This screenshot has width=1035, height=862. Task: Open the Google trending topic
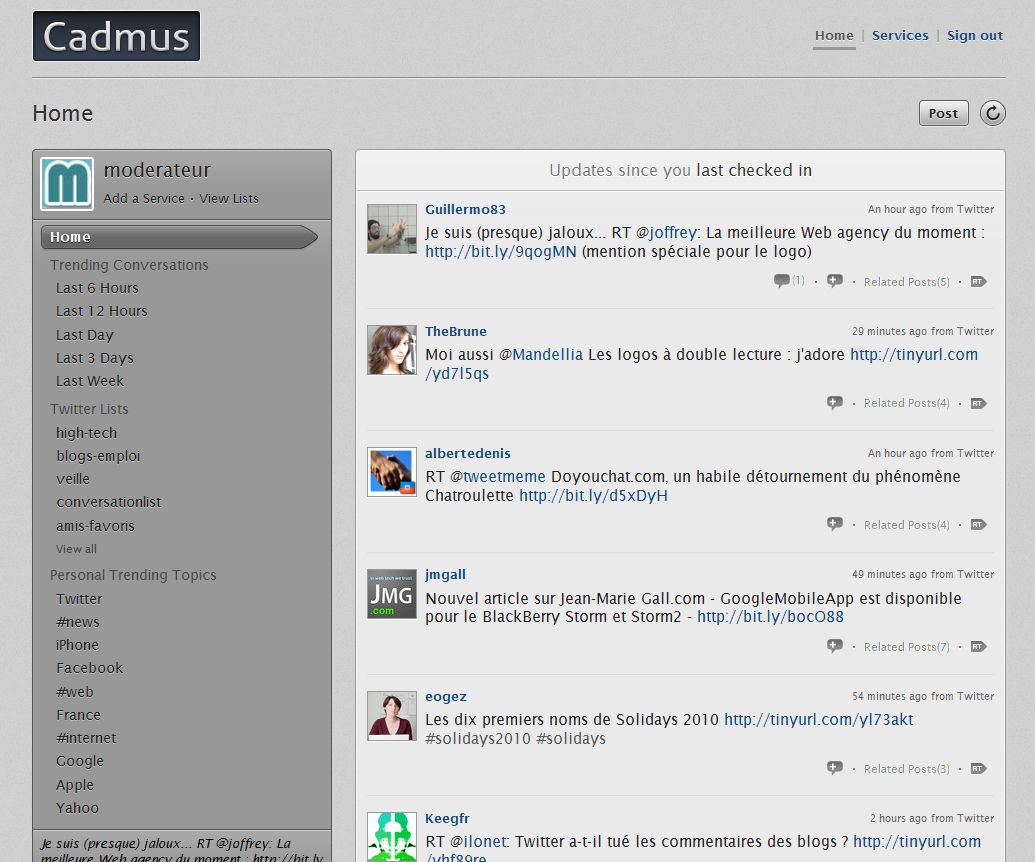tap(80, 761)
